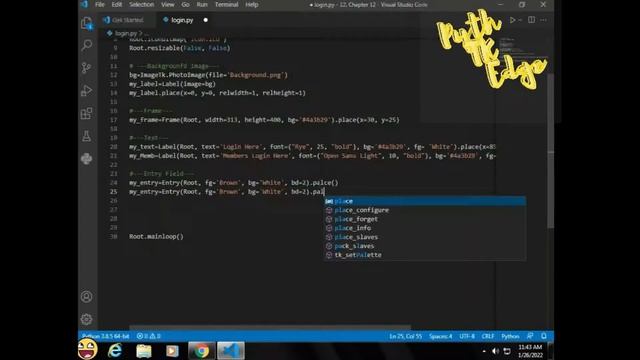Viewport: 640px width, 360px height.
Task: Open the Extensions view
Action: (87, 113)
